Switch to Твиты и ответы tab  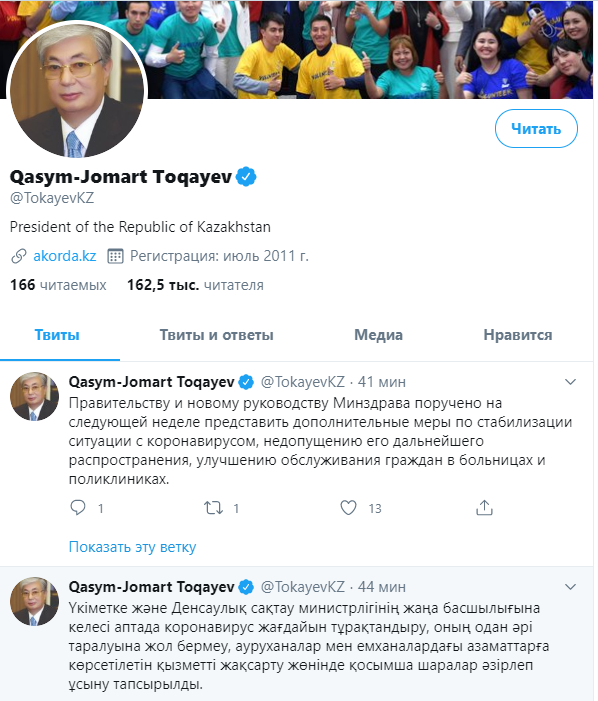point(216,335)
